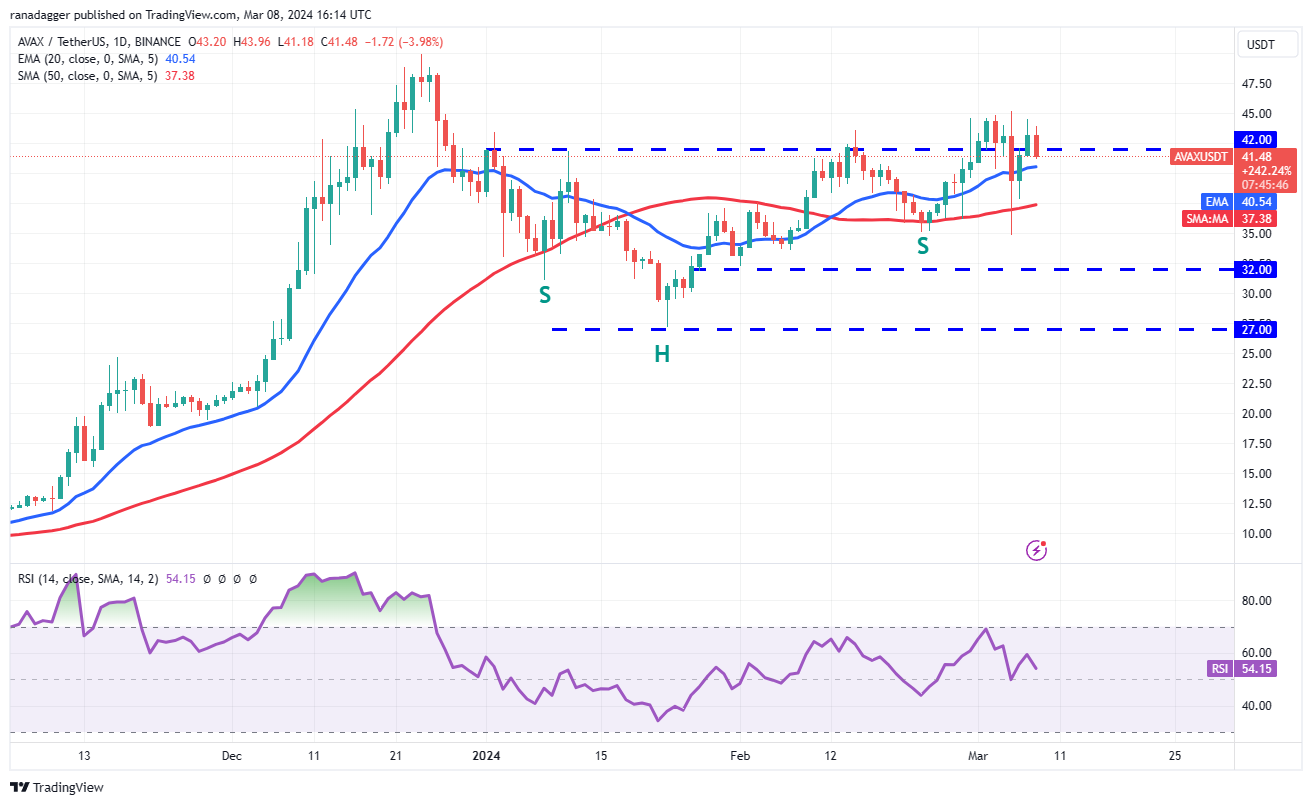Click the purple lightning bolt event icon
This screenshot has width=1312, height=805.
click(1037, 550)
